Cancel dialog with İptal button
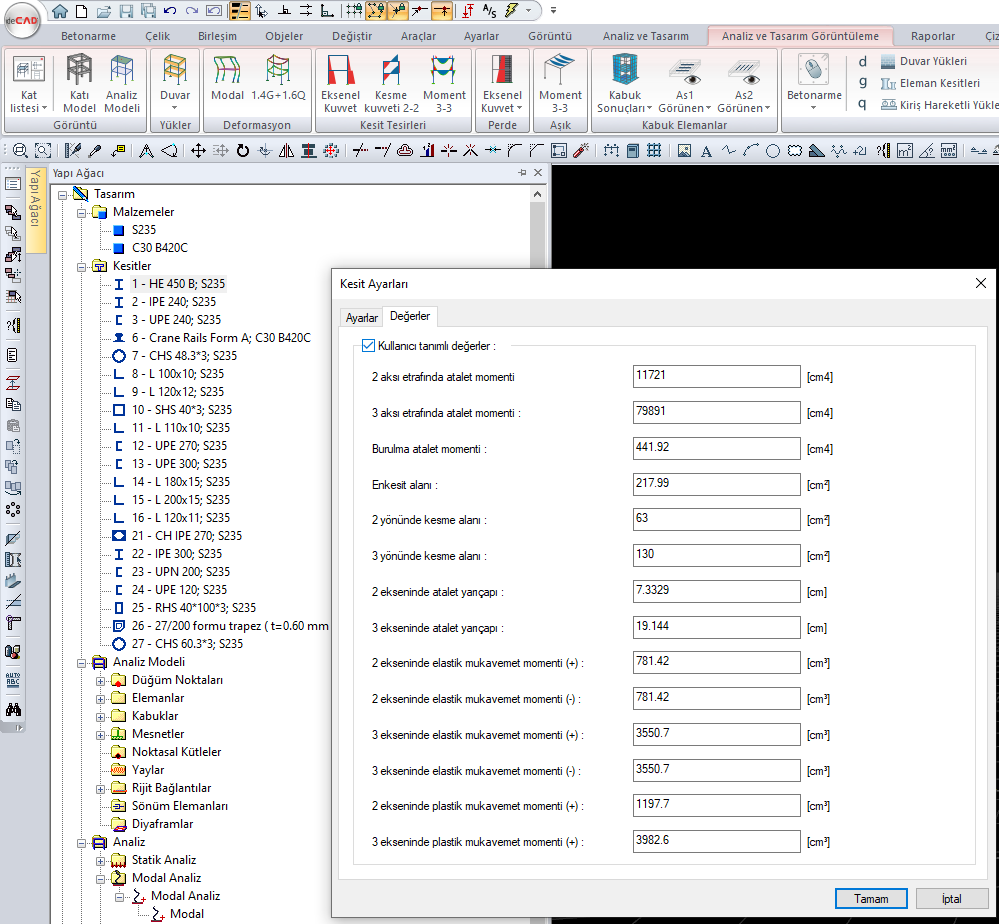 (952, 899)
